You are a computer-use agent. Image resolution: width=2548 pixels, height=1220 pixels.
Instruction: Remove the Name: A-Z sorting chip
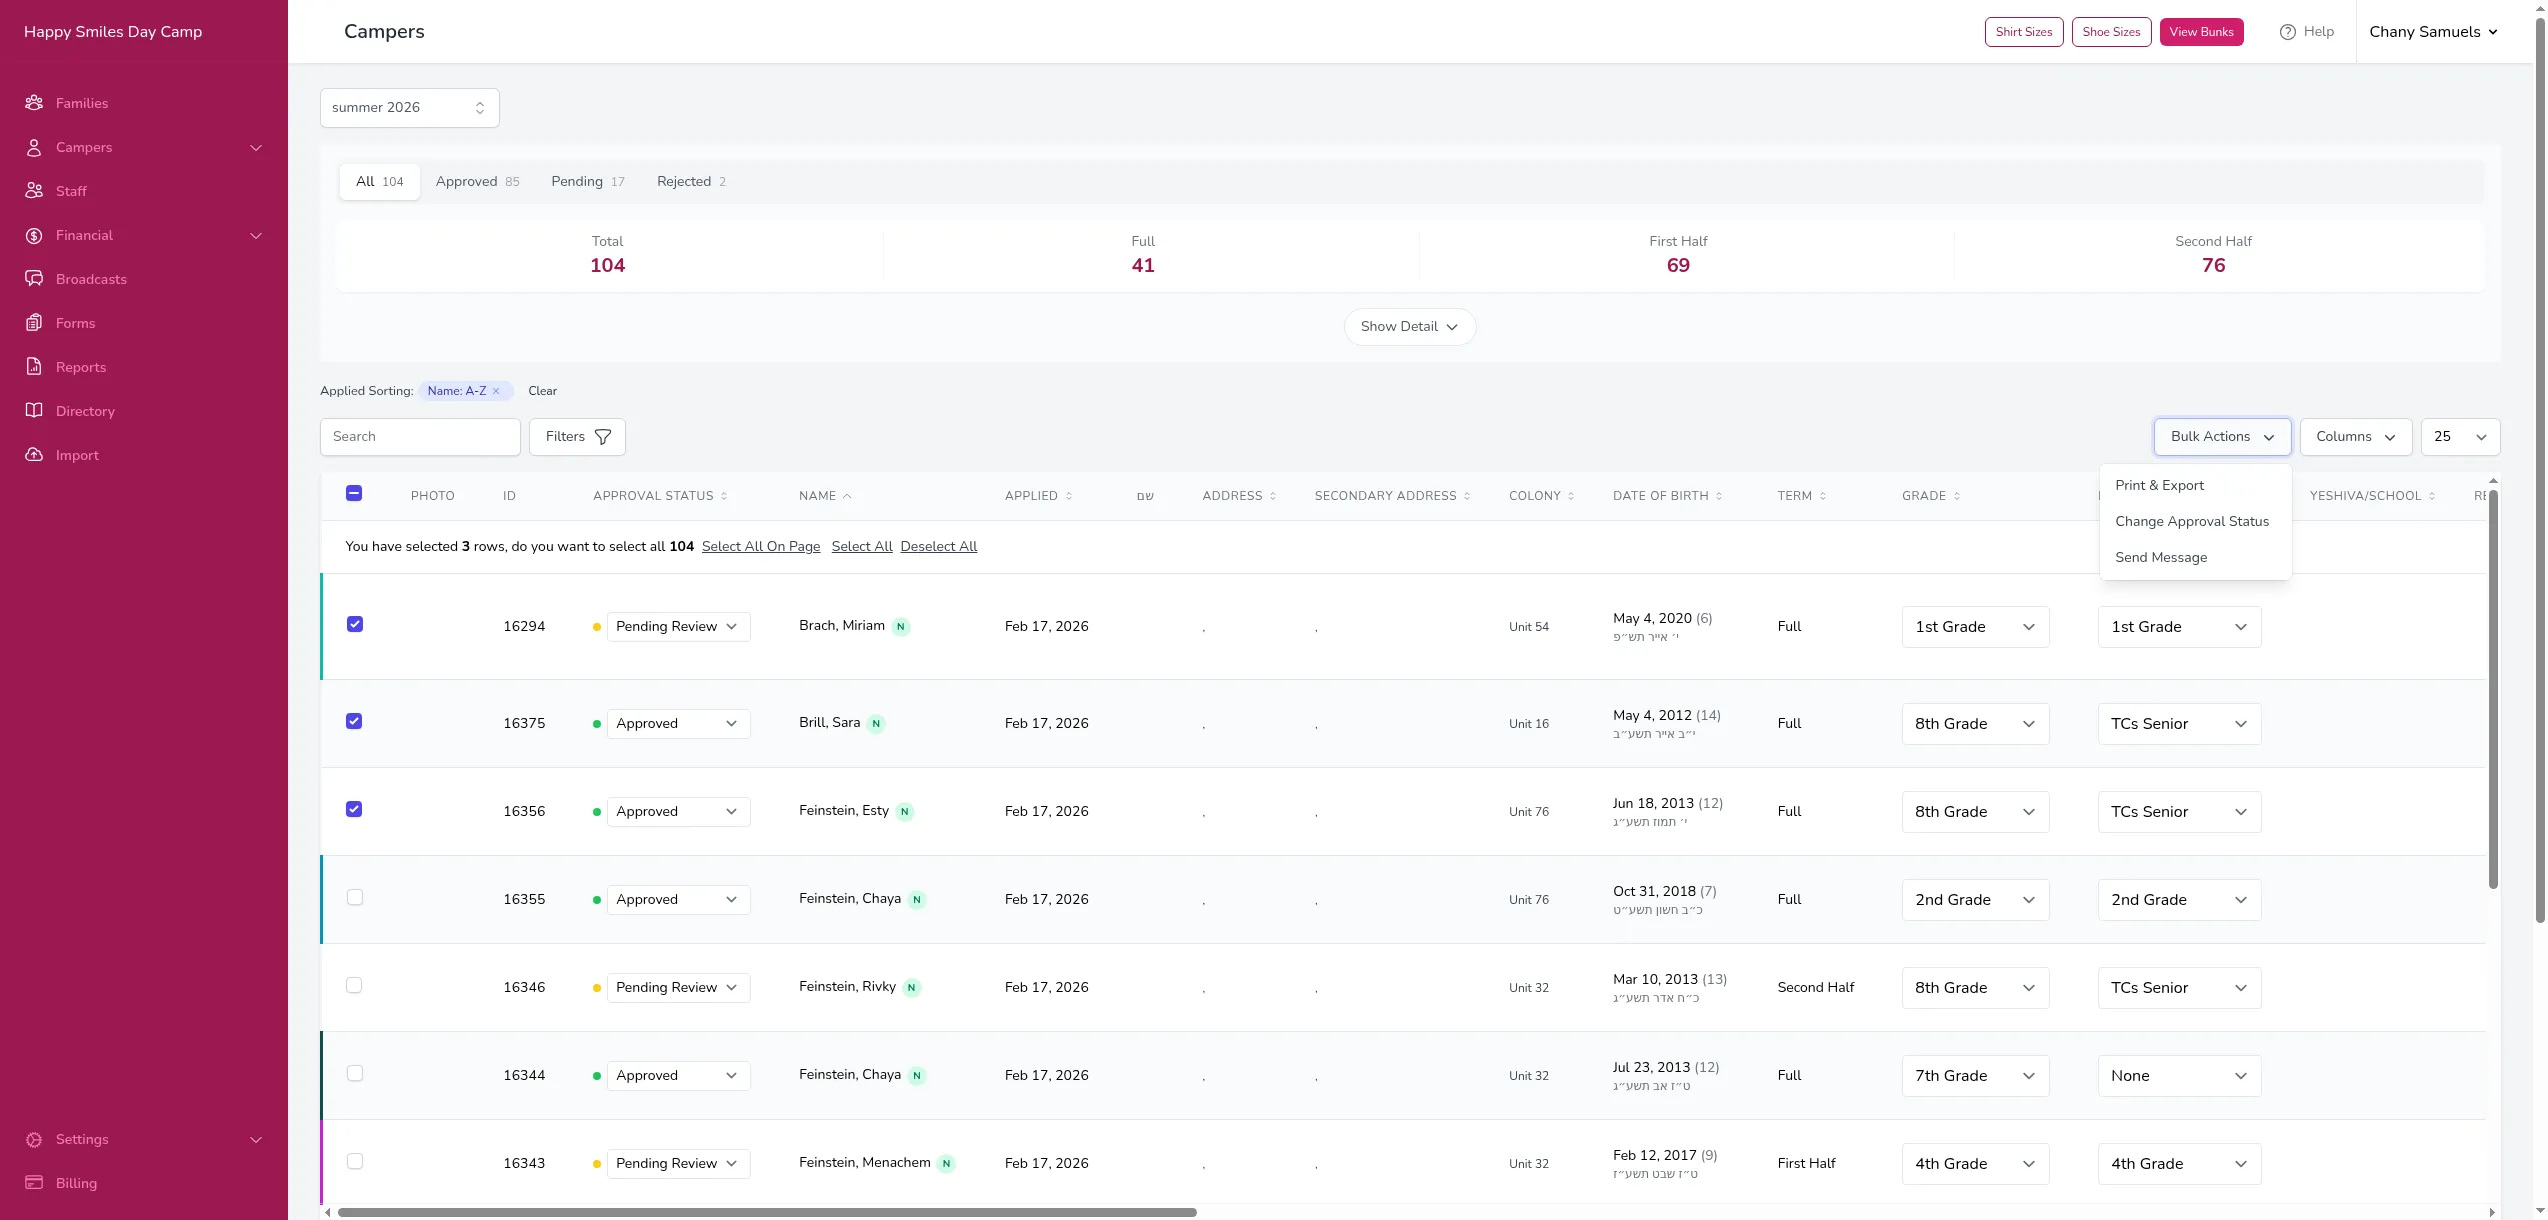click(x=496, y=391)
